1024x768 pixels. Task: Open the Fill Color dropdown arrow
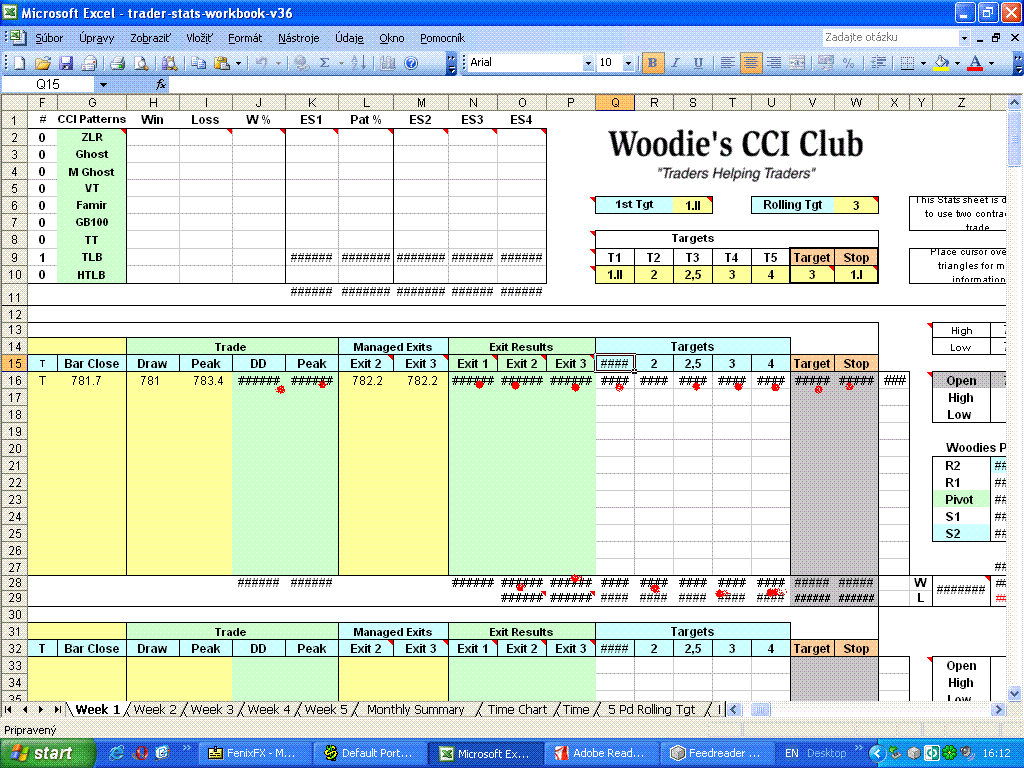957,63
